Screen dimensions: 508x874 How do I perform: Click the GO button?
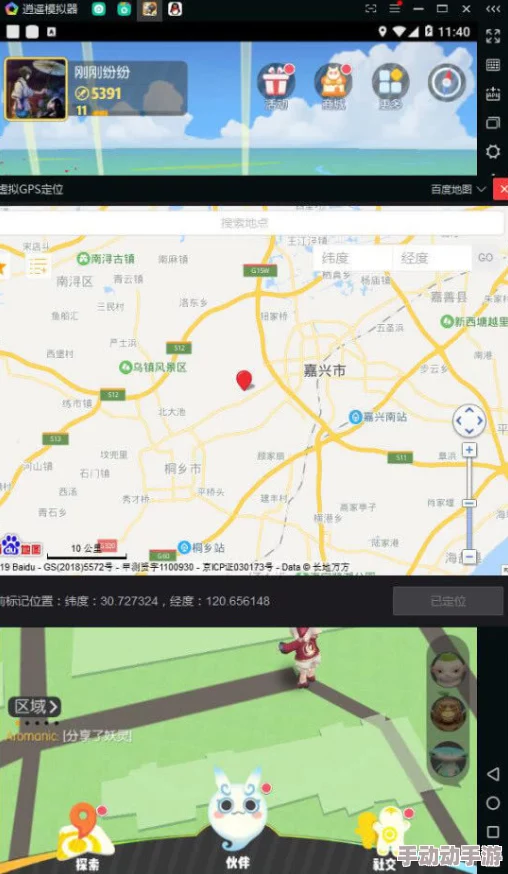[486, 258]
